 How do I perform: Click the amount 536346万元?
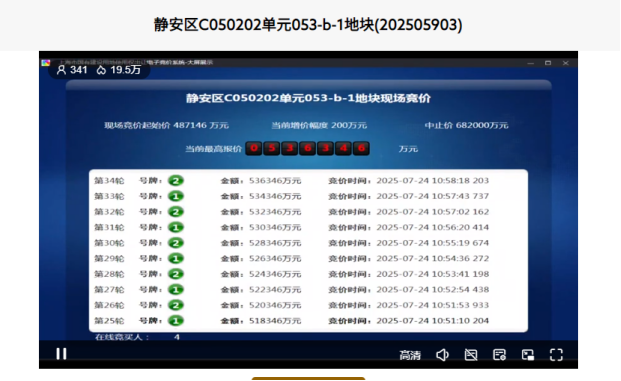click(275, 181)
